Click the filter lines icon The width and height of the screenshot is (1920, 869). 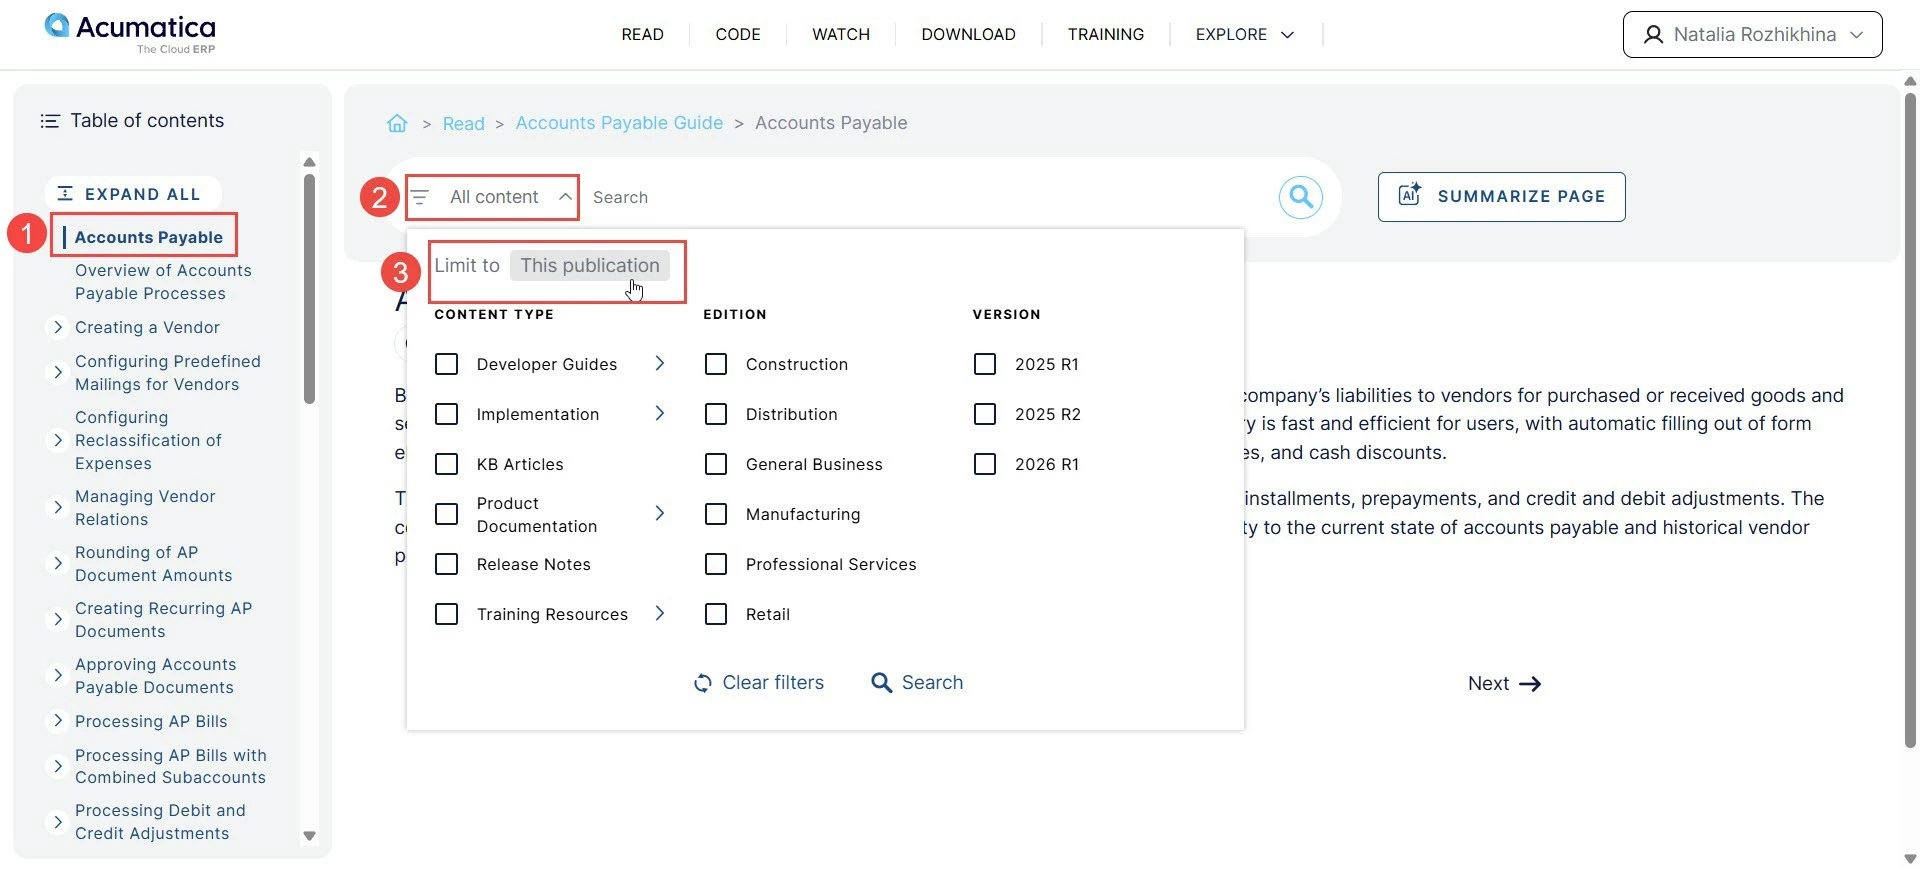pyautogui.click(x=420, y=197)
